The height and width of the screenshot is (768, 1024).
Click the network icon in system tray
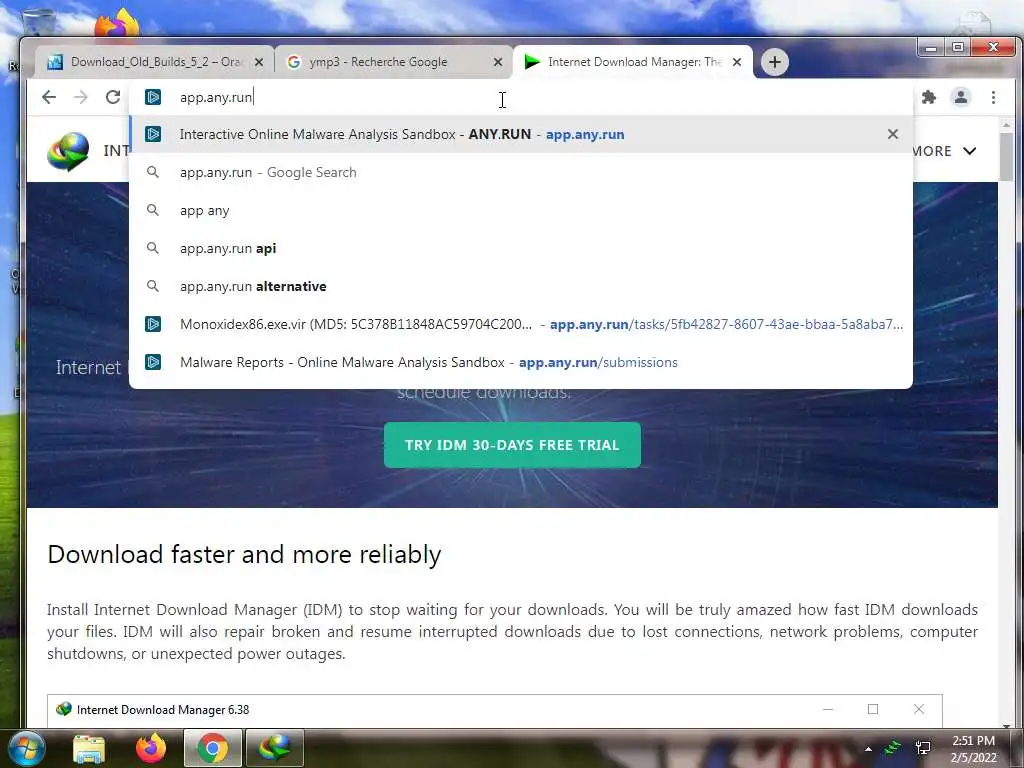923,748
